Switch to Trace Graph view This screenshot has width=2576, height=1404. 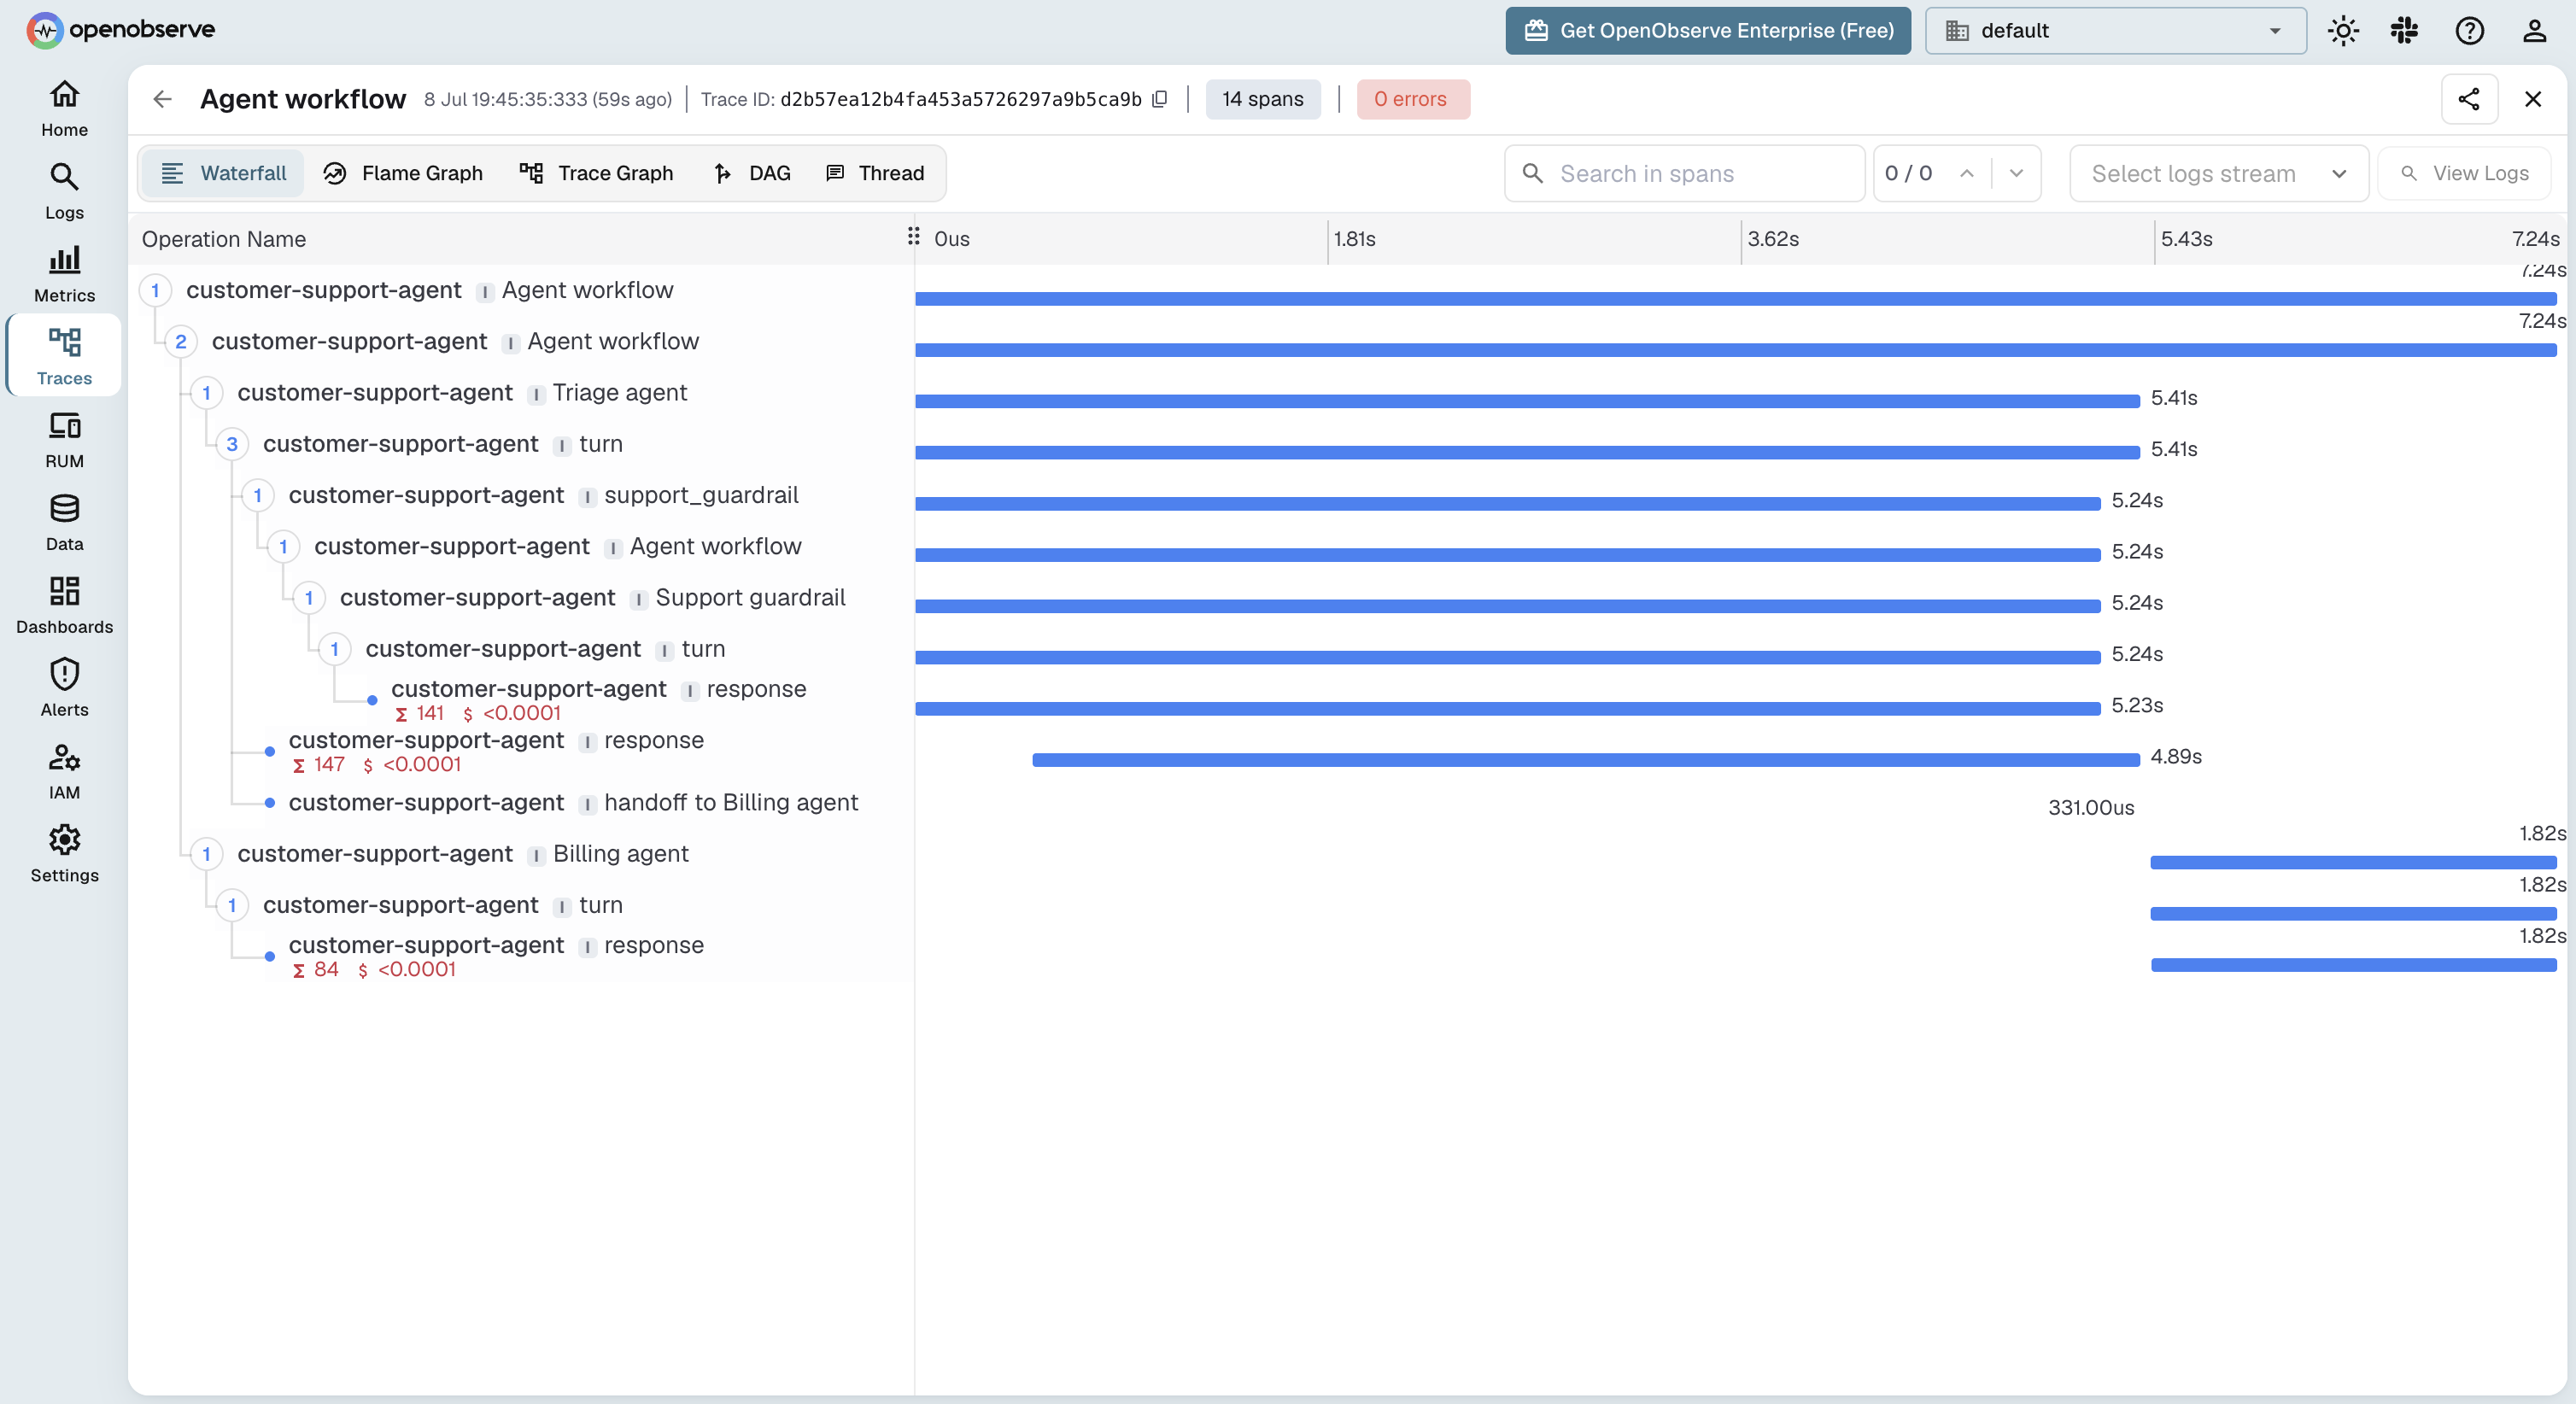point(596,173)
